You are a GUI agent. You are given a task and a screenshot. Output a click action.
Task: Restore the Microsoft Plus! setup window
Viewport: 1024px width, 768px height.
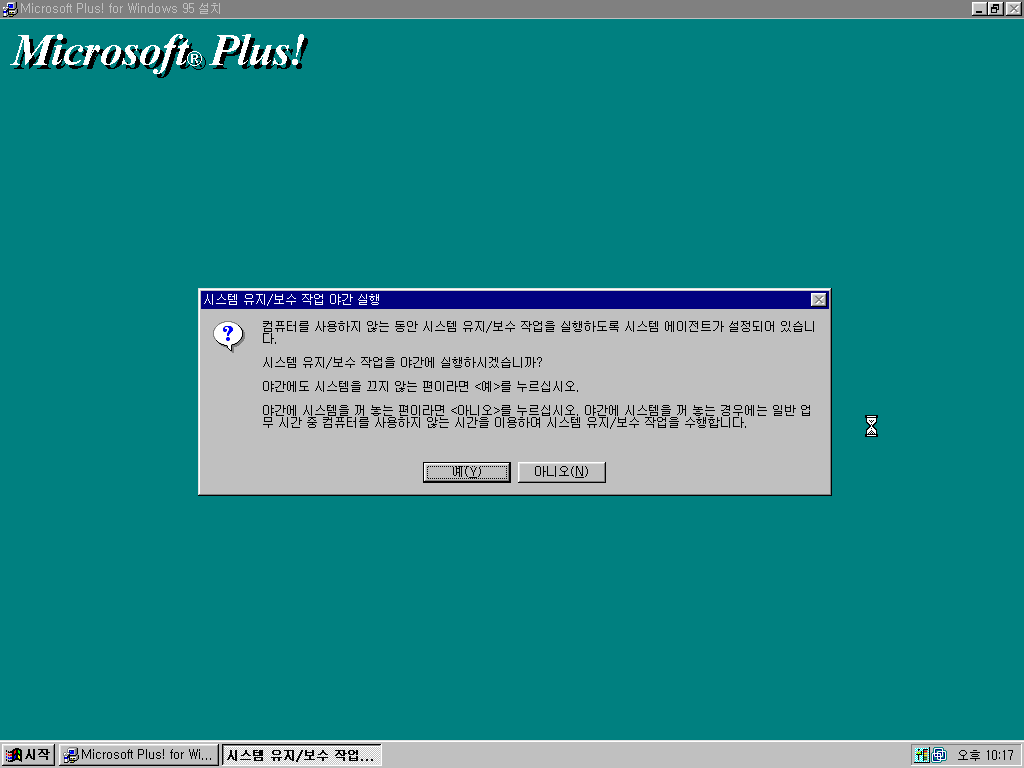click(995, 8)
